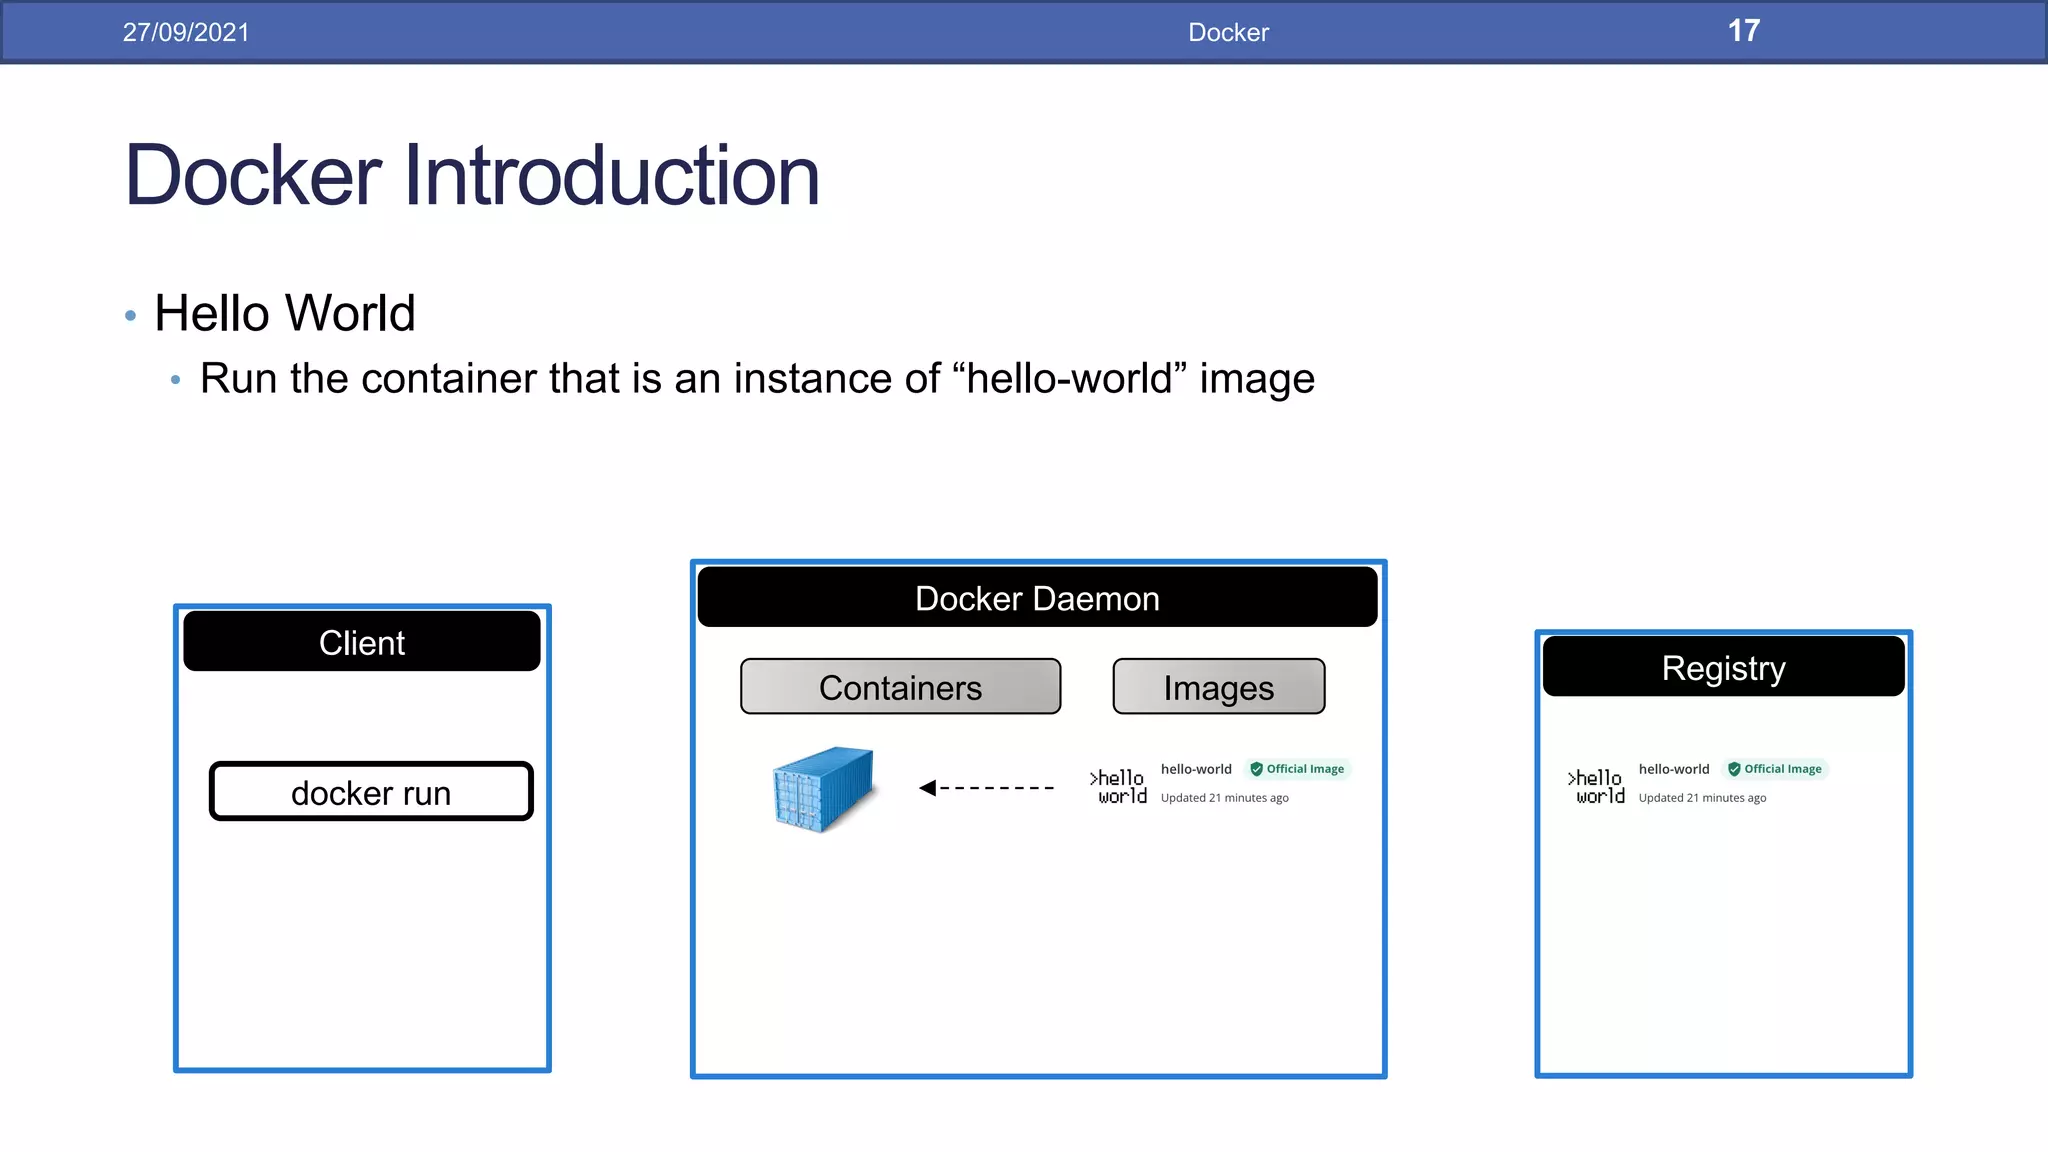Click the Official Image badge in Registry
Image resolution: width=2048 pixels, height=1152 pixels.
tap(1775, 769)
